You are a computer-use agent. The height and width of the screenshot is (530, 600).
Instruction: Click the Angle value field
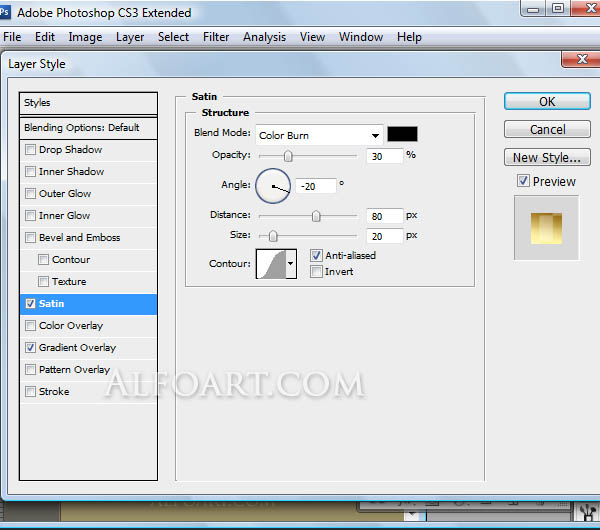[x=316, y=186]
